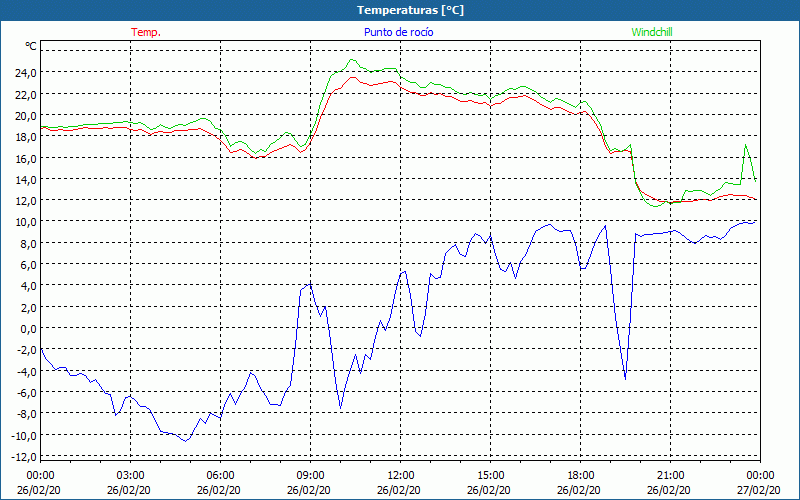Click the 09:00 time axis label

[310, 476]
